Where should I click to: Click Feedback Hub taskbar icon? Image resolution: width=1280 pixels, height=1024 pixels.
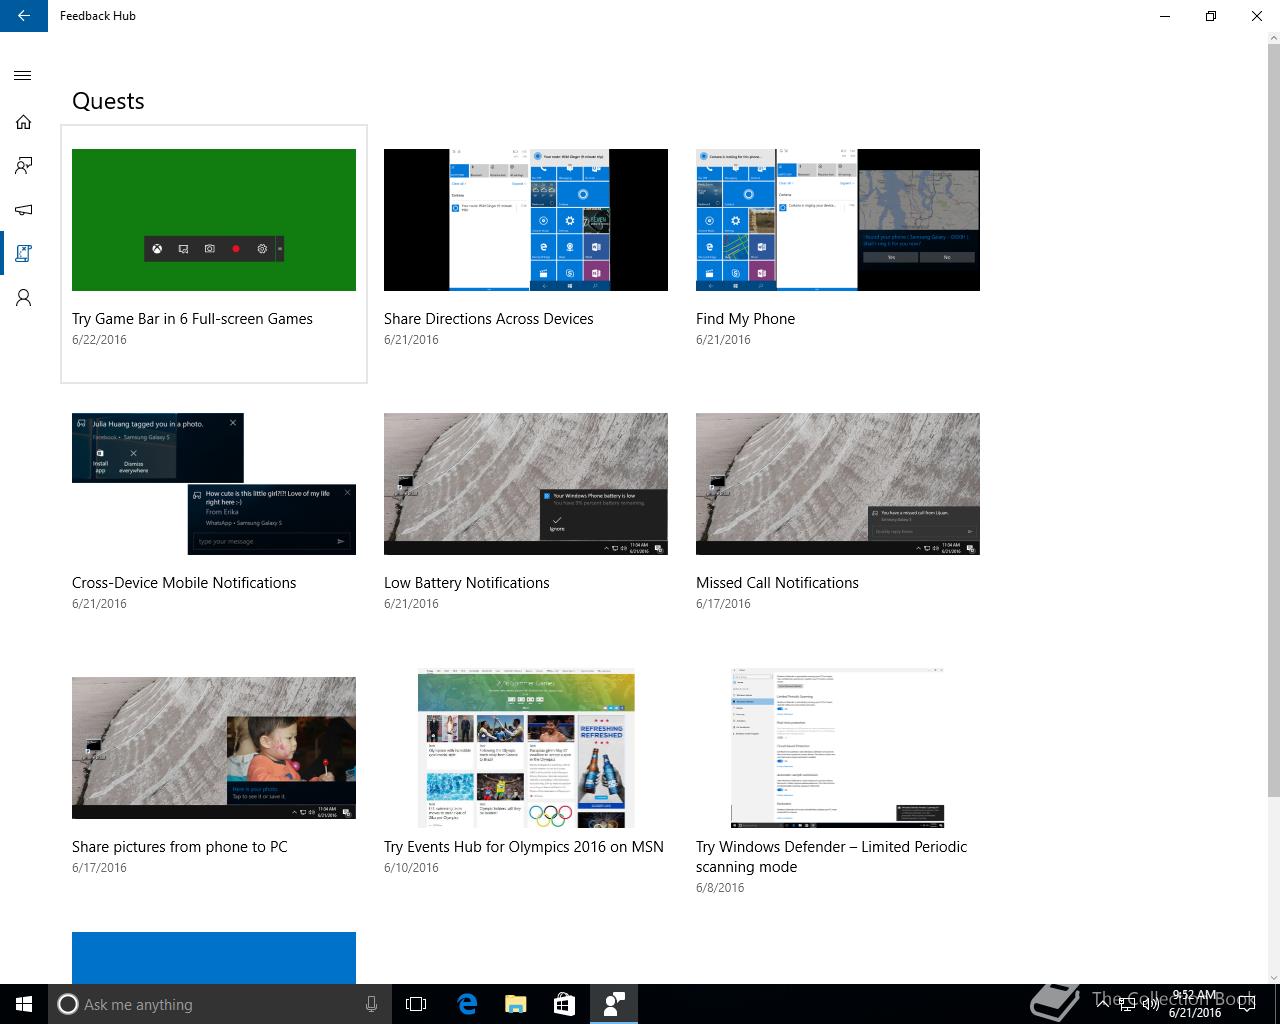point(613,1004)
